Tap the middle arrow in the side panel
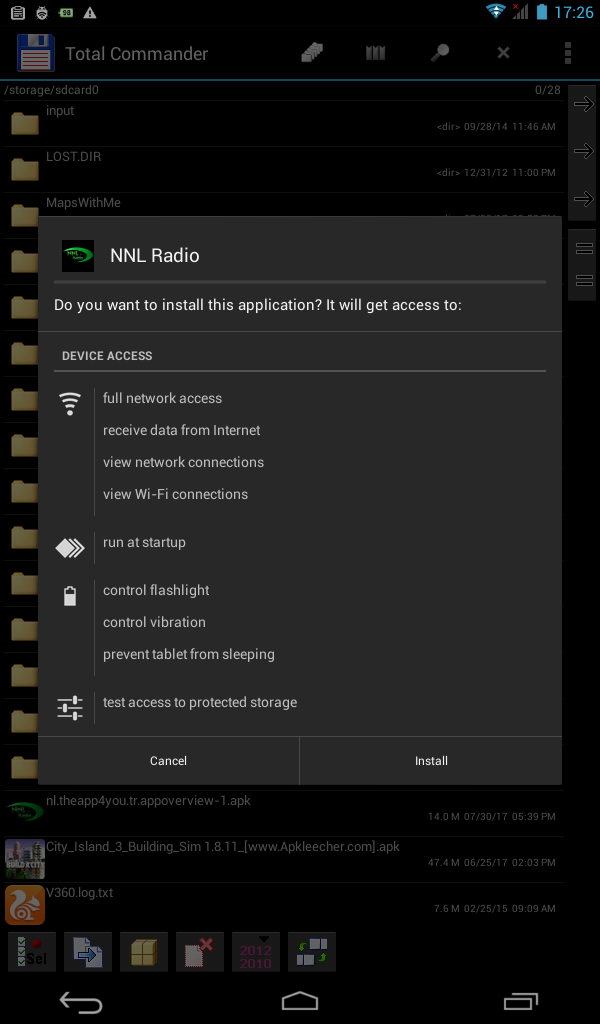The image size is (600, 1024). pos(583,151)
